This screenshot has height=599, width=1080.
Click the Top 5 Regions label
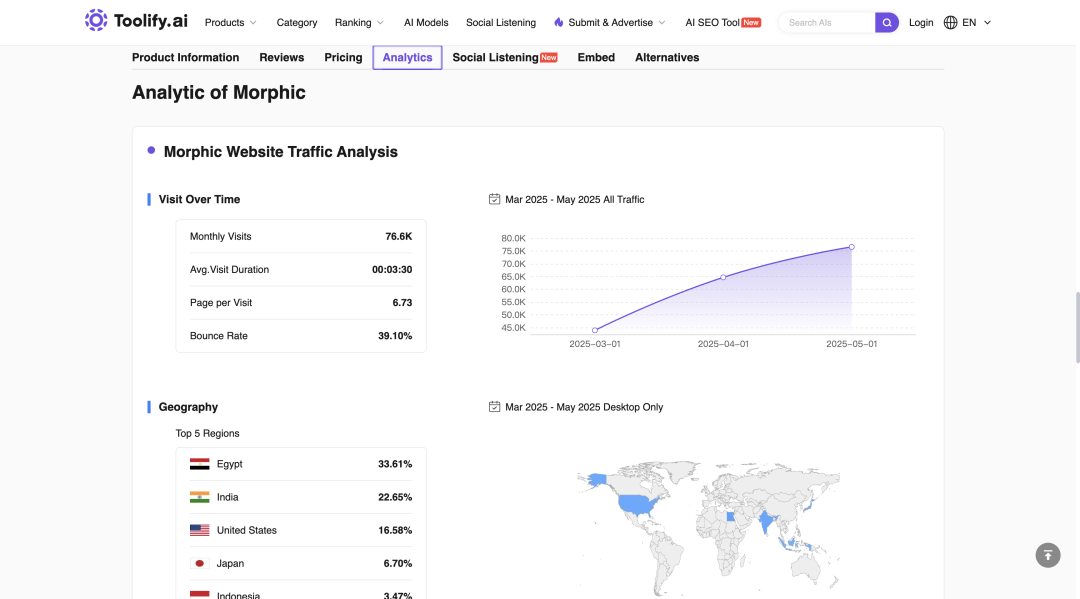pyautogui.click(x=207, y=433)
